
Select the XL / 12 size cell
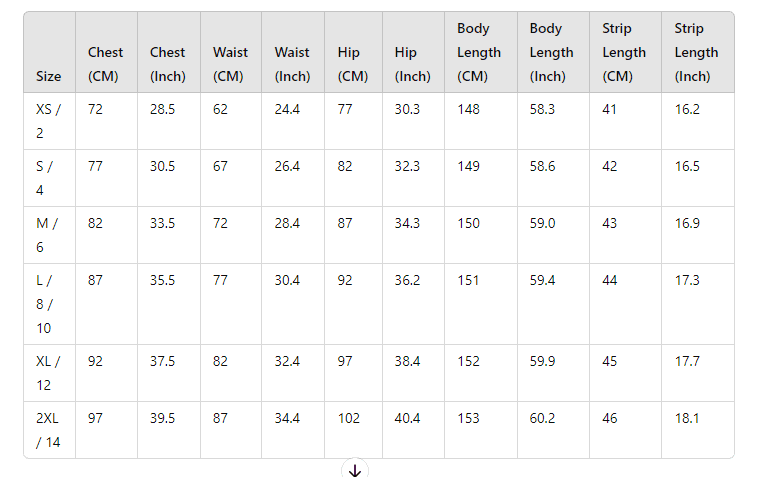(x=48, y=372)
